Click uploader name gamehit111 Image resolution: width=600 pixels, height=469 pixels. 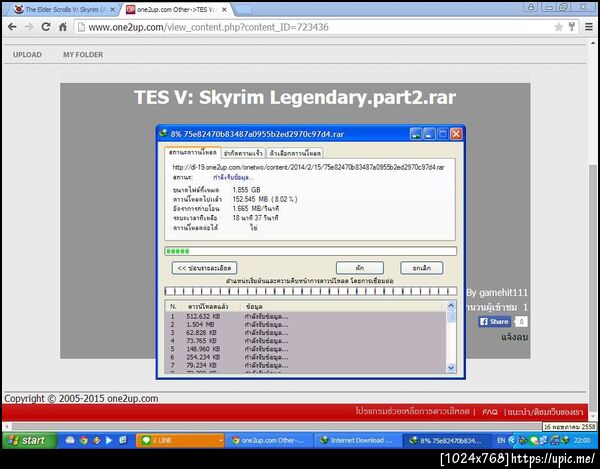pyautogui.click(x=503, y=293)
